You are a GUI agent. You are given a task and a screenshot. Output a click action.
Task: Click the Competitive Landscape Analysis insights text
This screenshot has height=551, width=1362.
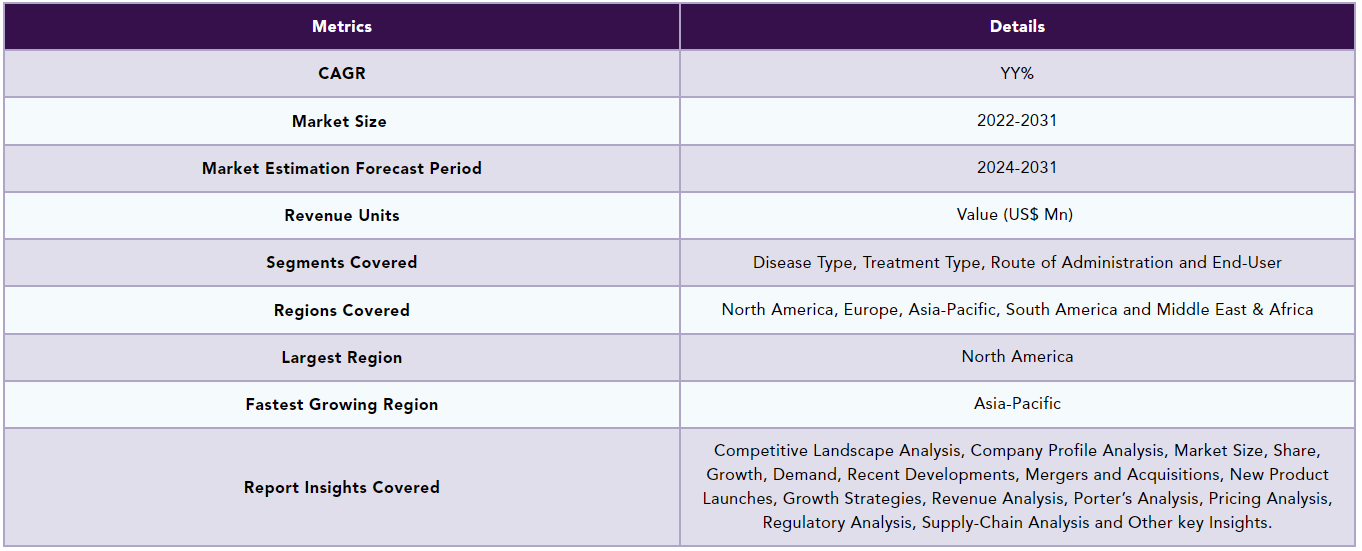pyautogui.click(x=1017, y=487)
